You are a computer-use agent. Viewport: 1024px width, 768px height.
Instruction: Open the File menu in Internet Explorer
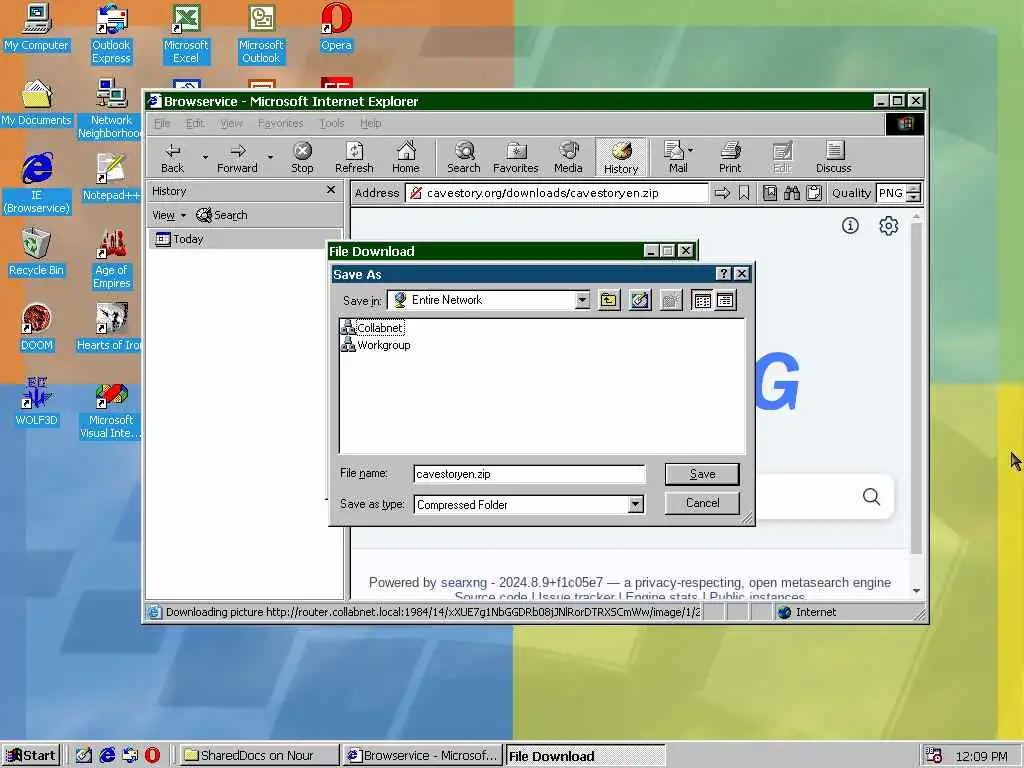click(x=162, y=123)
